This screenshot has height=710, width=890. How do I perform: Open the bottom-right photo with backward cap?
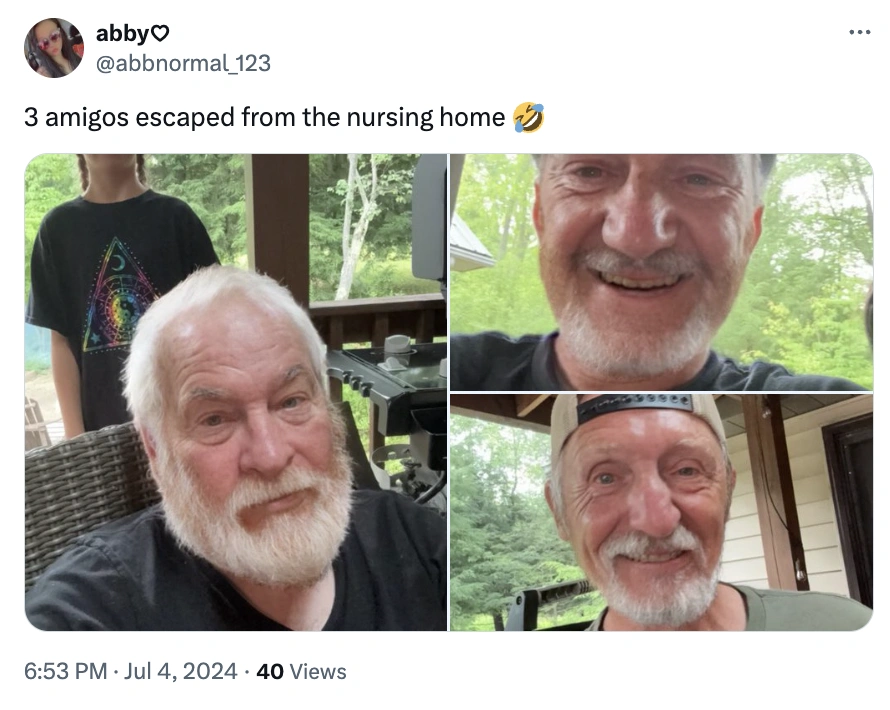point(660,512)
